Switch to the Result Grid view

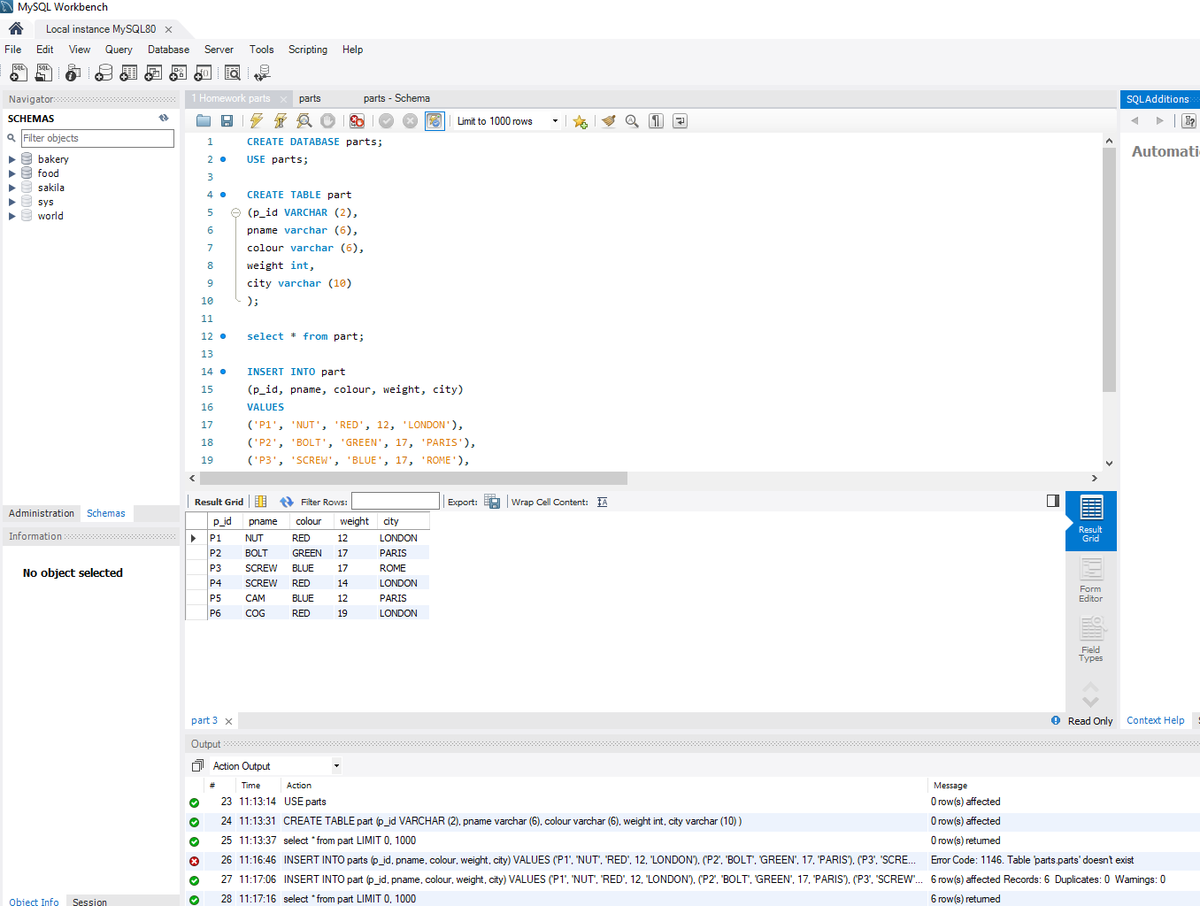click(1091, 519)
